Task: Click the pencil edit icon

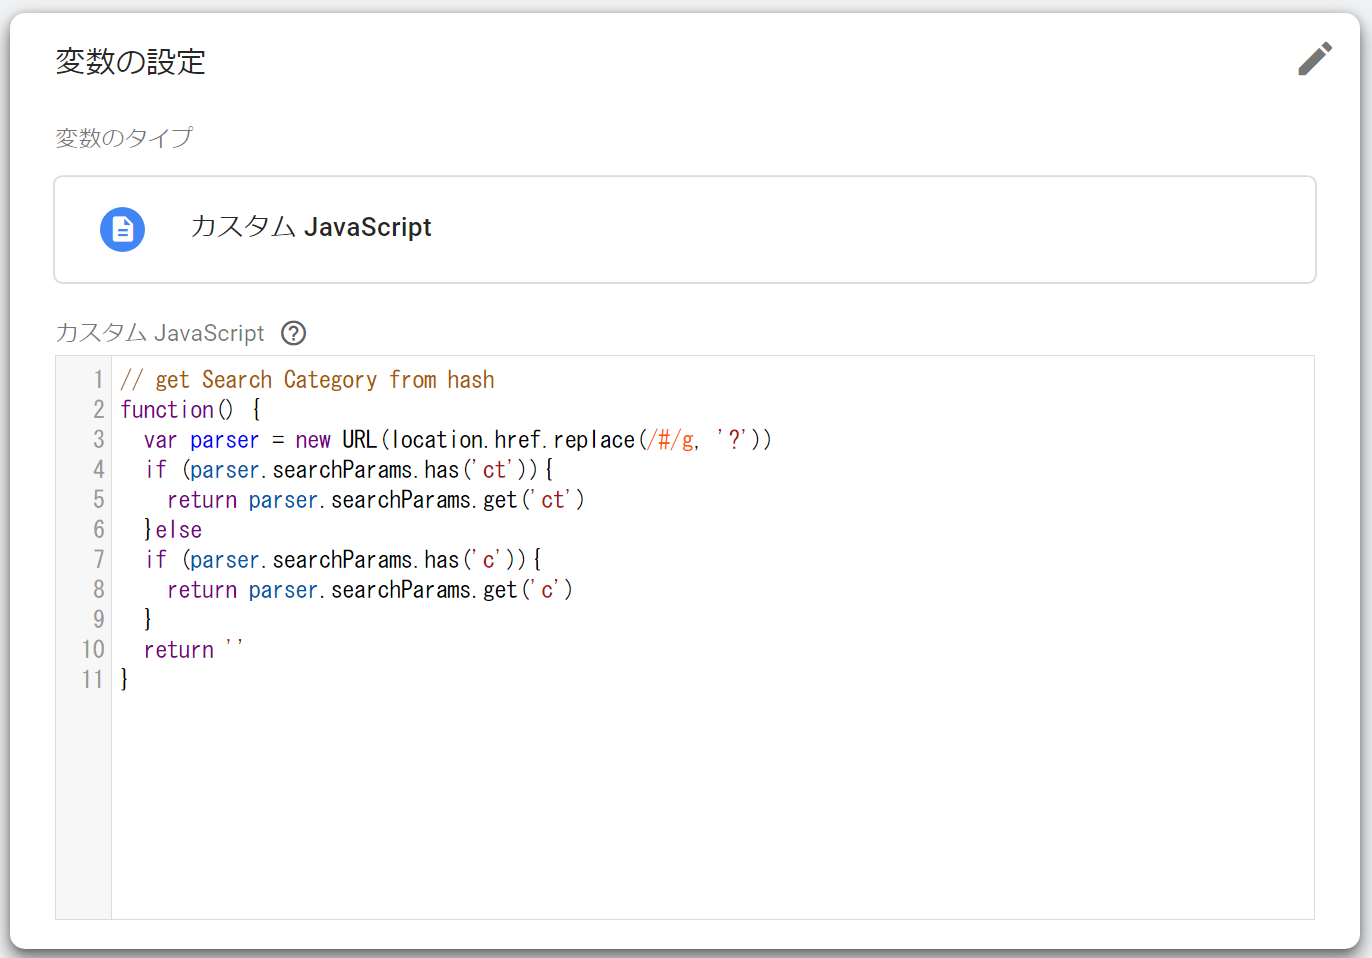Action: 1314,59
